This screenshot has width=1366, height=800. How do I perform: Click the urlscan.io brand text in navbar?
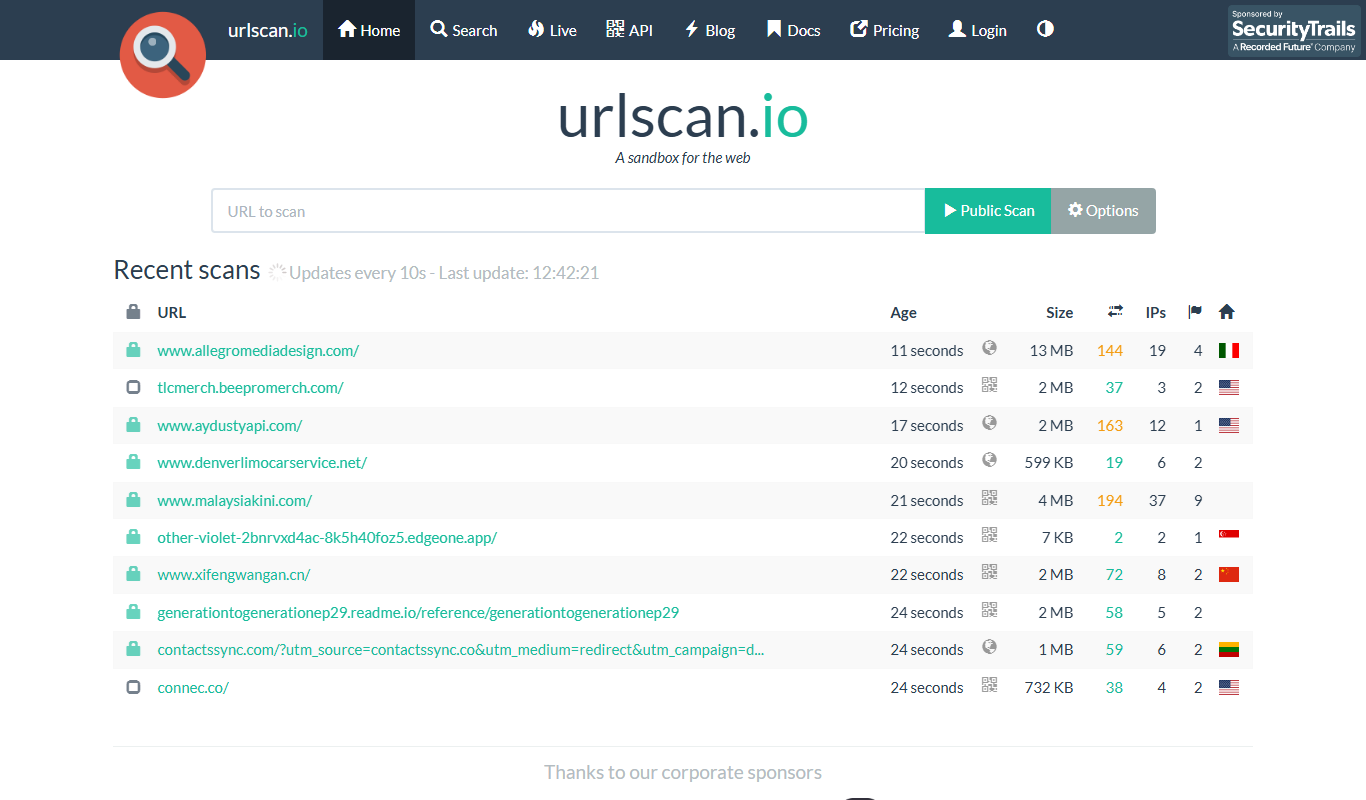coord(268,30)
